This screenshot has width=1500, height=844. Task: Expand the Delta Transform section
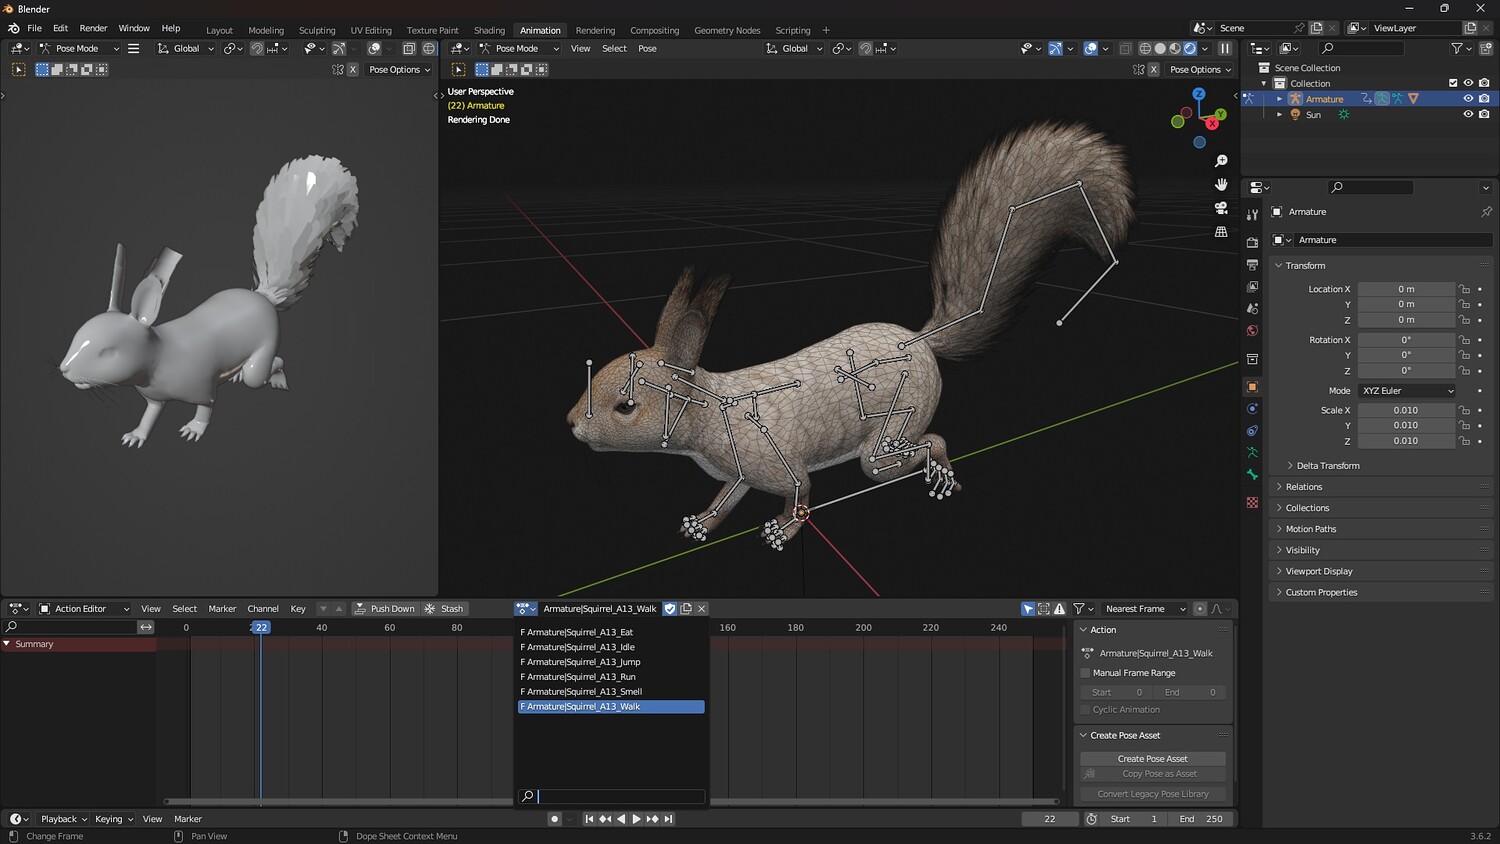coord(1327,466)
